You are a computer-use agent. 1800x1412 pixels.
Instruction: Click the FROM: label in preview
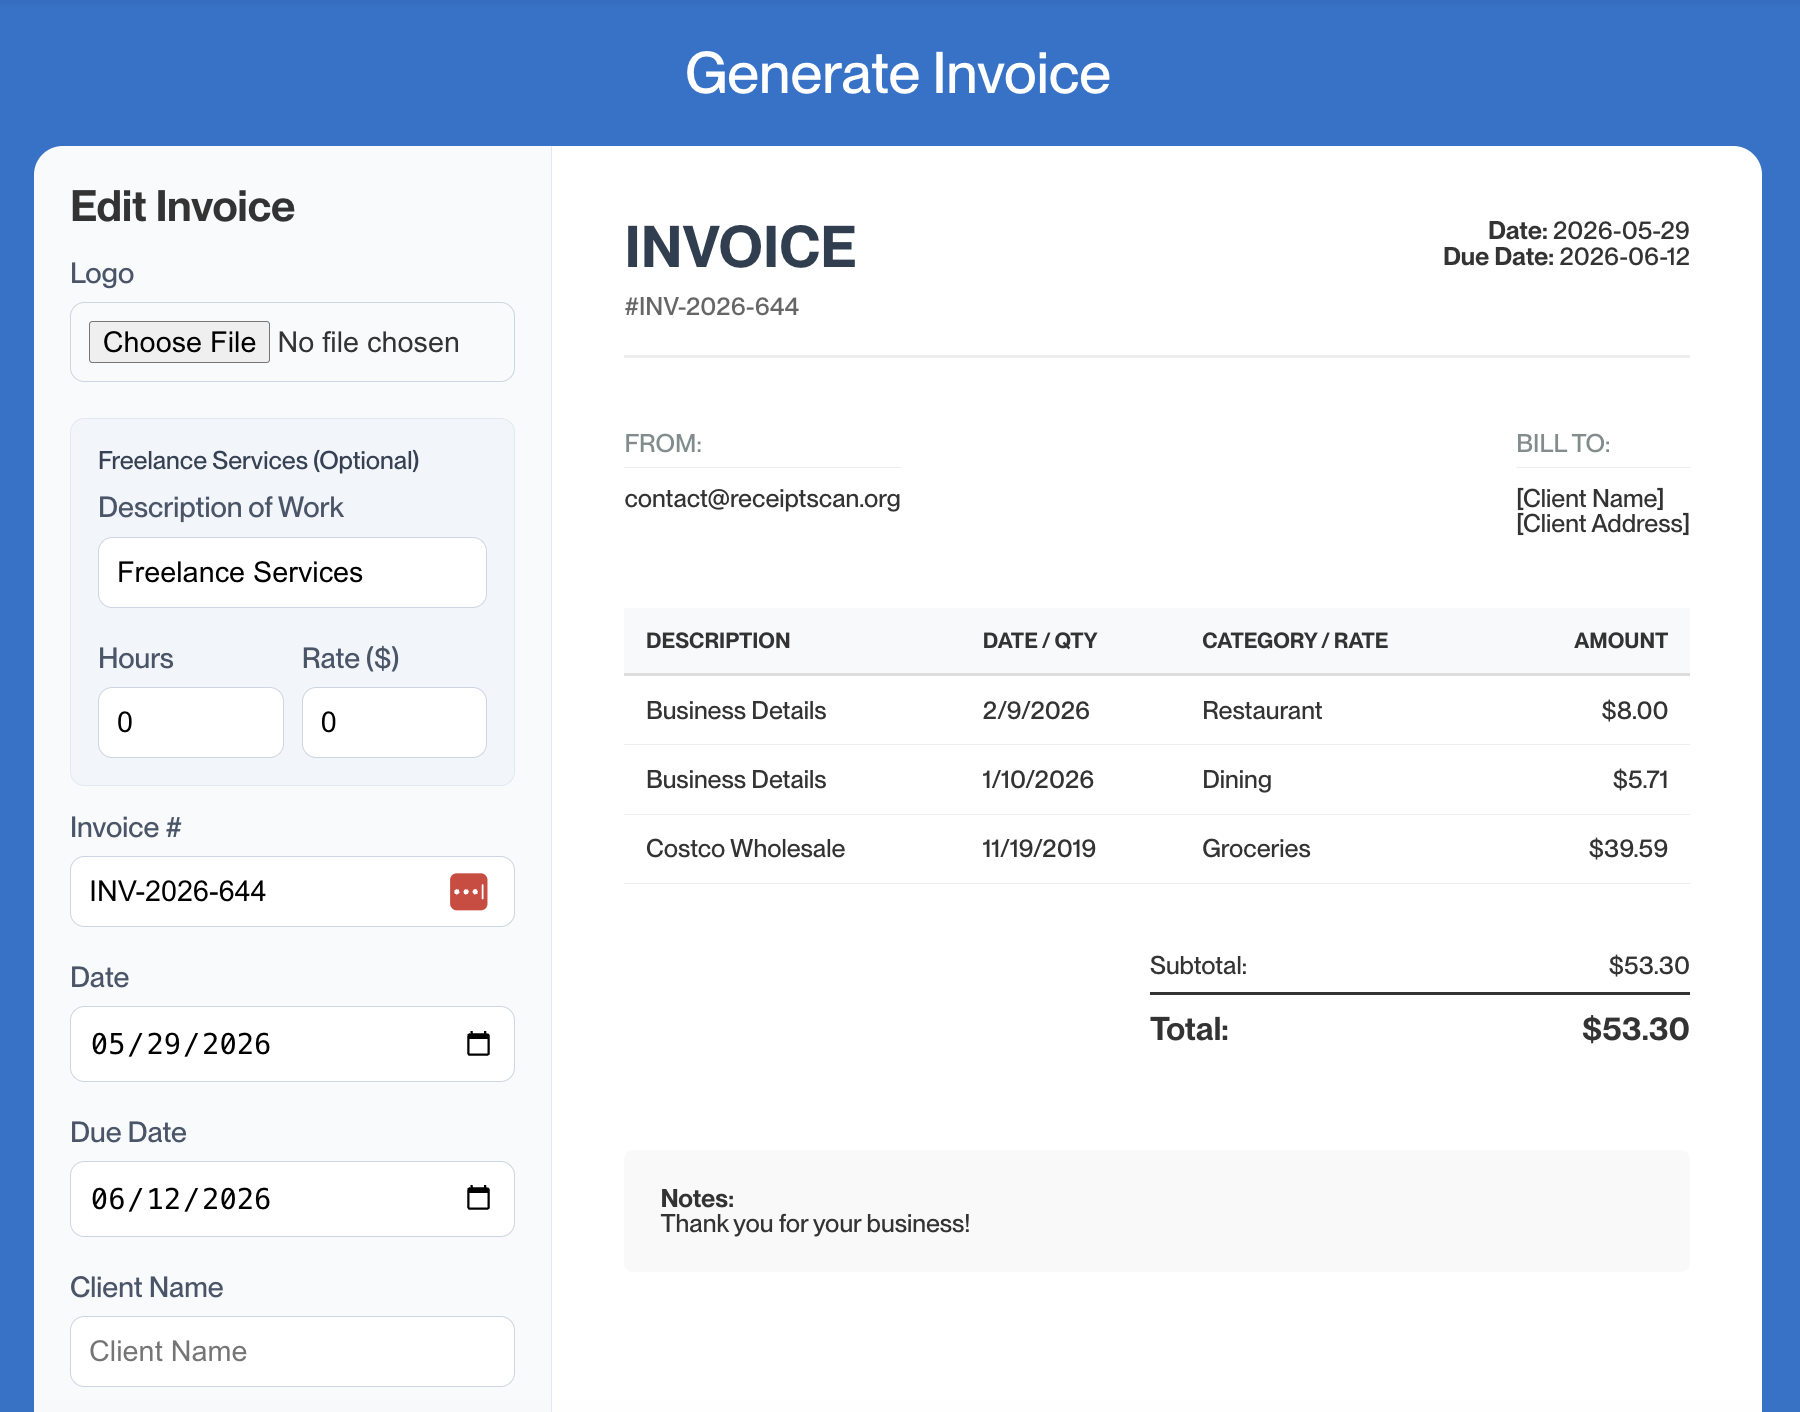coord(663,443)
